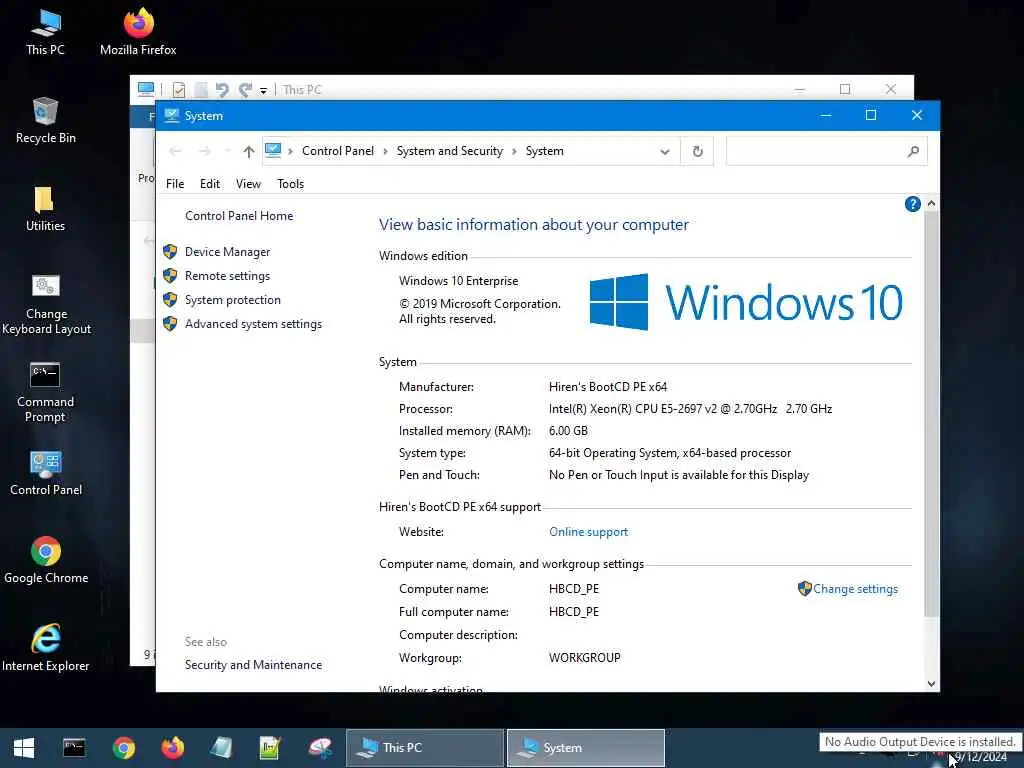Viewport: 1024px width, 768px height.
Task: Click This PC window title icon
Action: pos(146,89)
